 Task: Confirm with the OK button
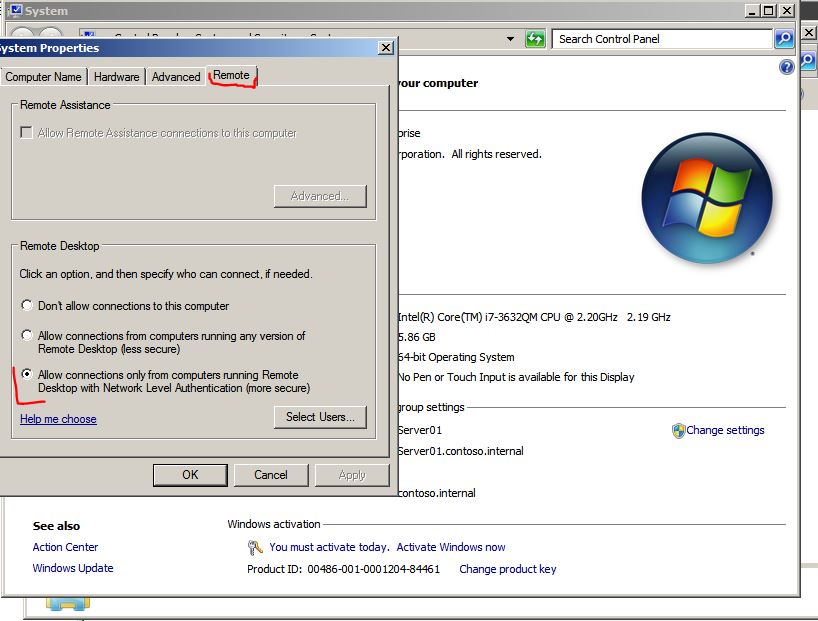pyautogui.click(x=190, y=475)
